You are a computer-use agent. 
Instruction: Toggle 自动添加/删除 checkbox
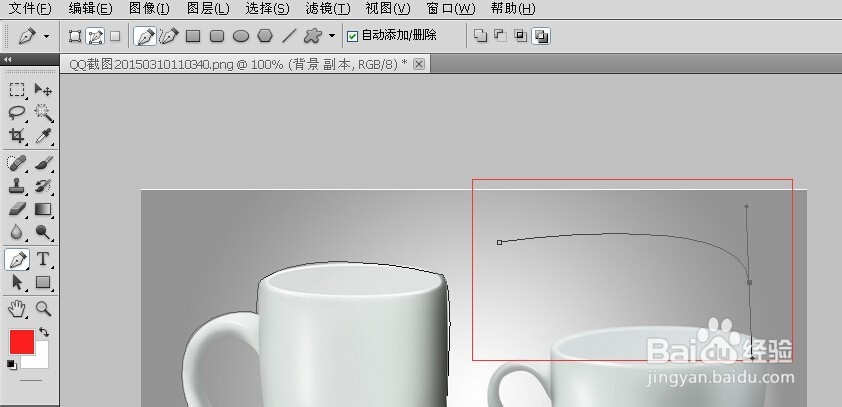point(352,36)
